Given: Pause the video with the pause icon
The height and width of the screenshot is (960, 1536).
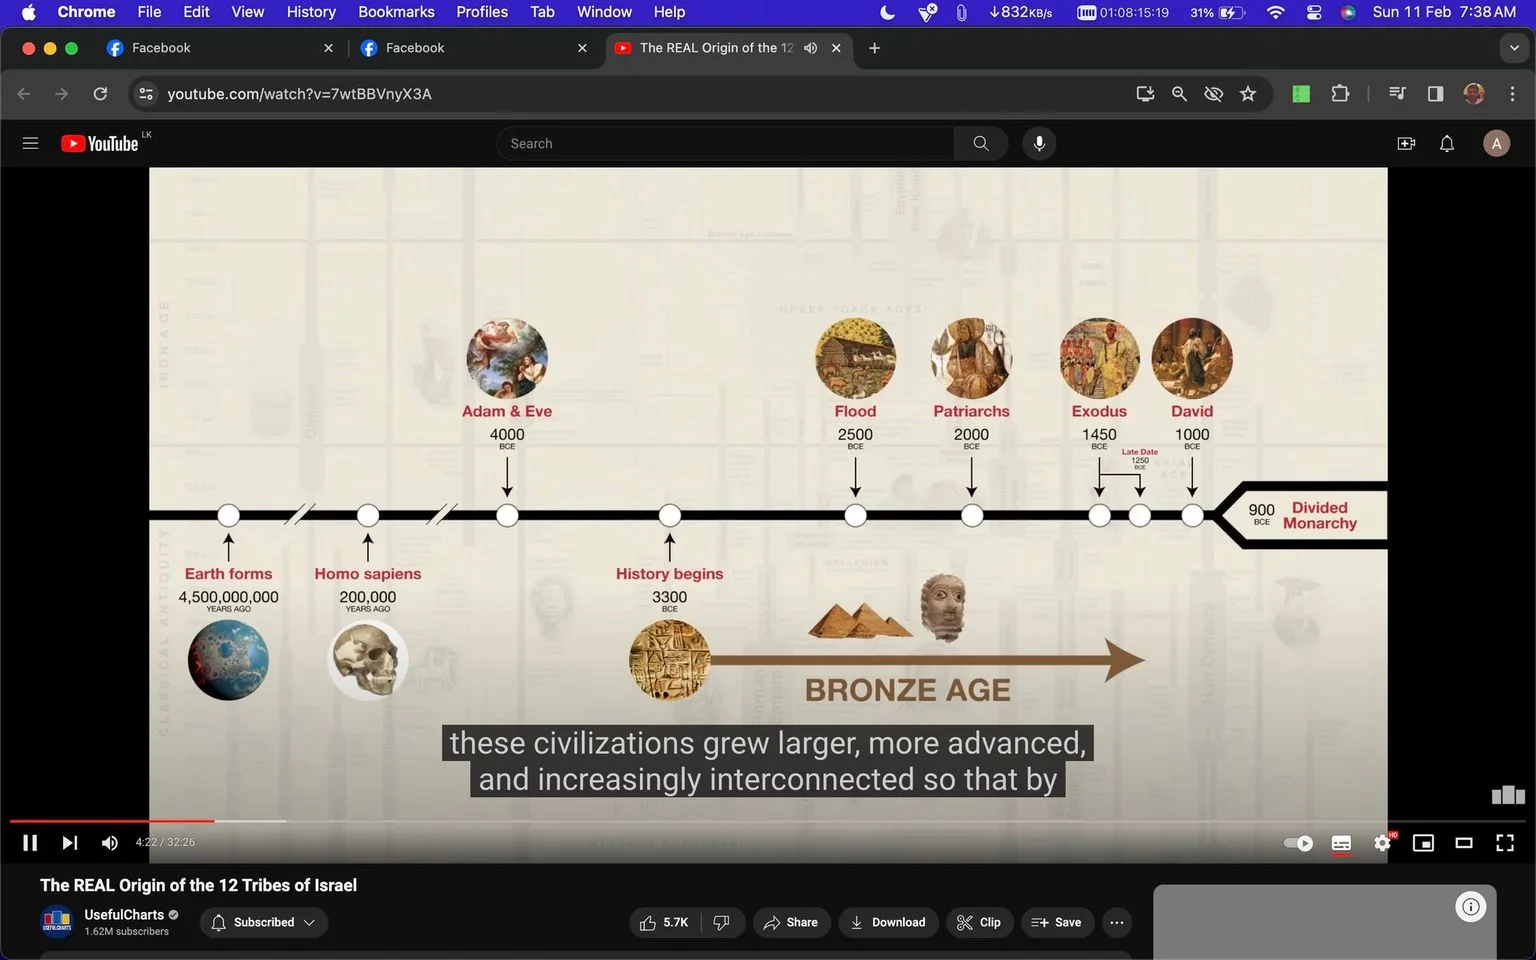Looking at the screenshot, I should 30,843.
